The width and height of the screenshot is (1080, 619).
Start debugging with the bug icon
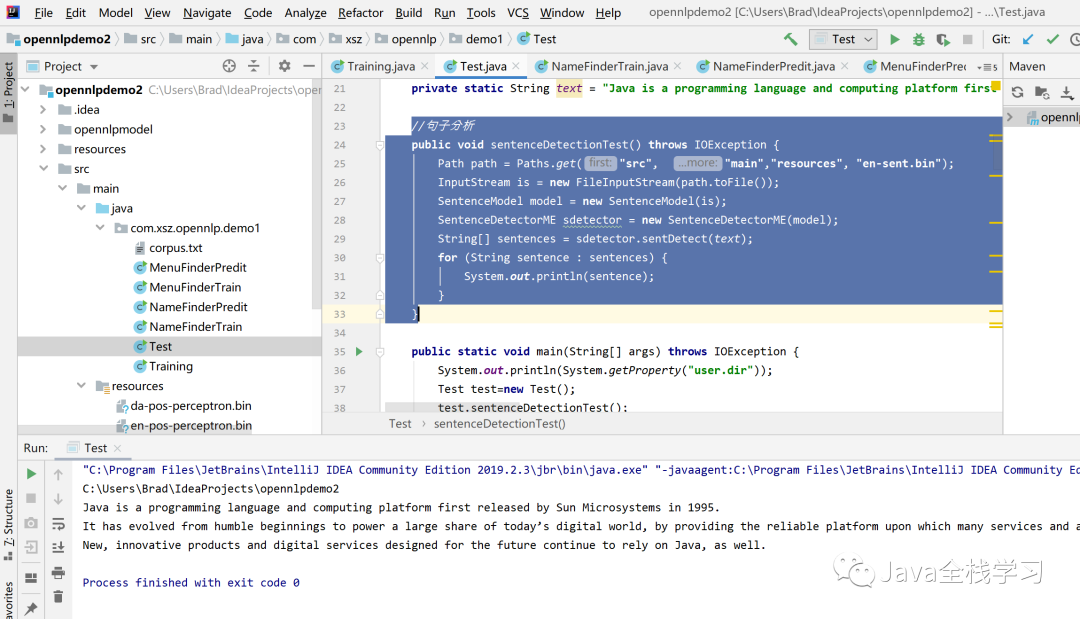point(918,39)
